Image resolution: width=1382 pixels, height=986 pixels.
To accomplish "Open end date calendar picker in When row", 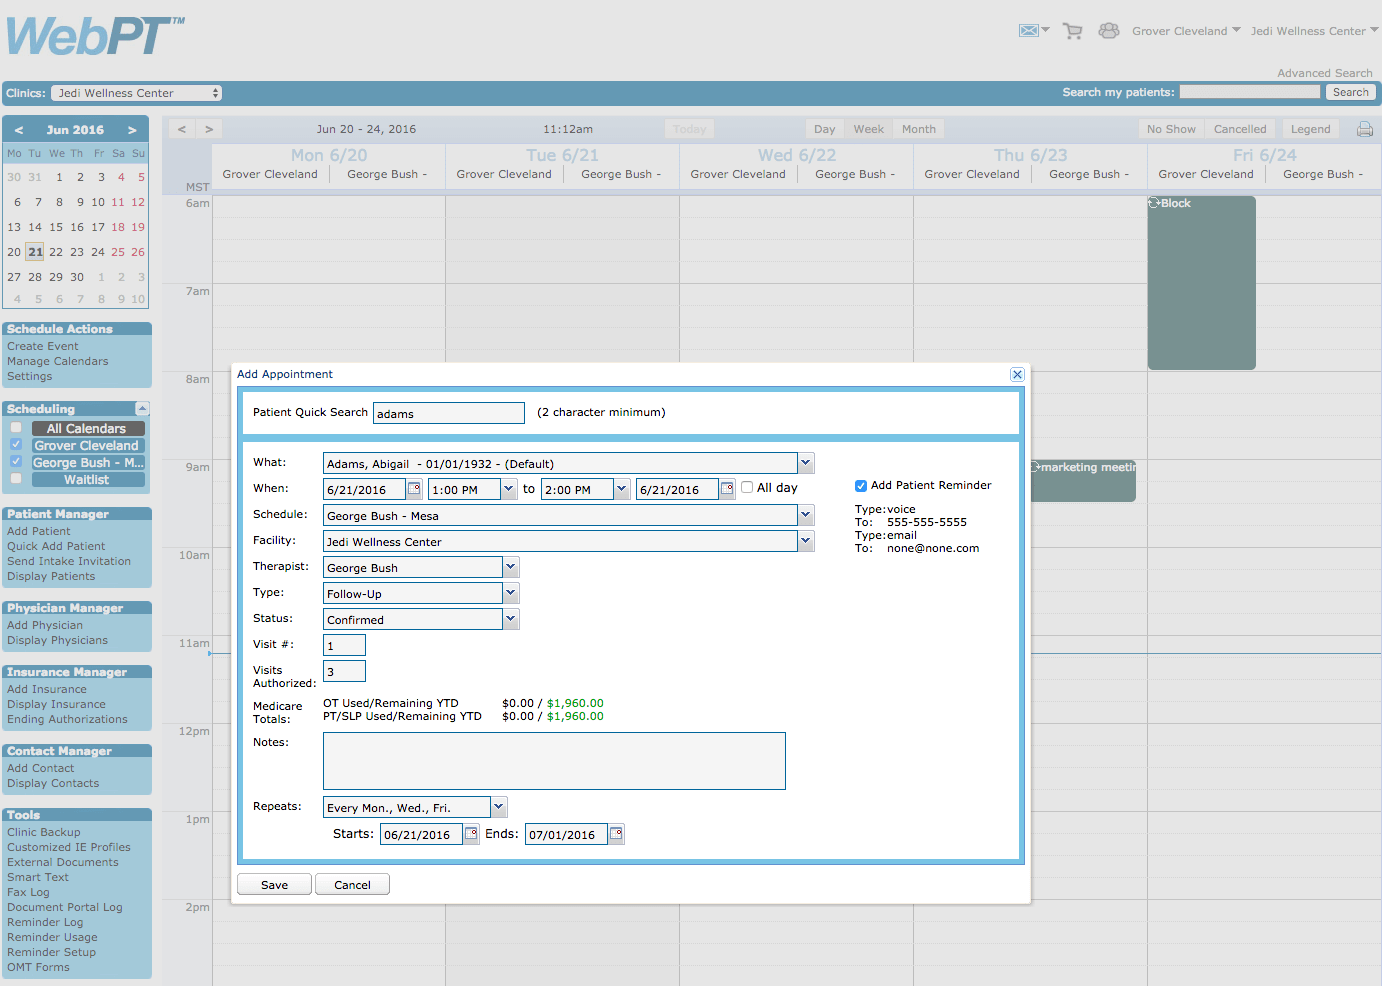I will (x=727, y=489).
